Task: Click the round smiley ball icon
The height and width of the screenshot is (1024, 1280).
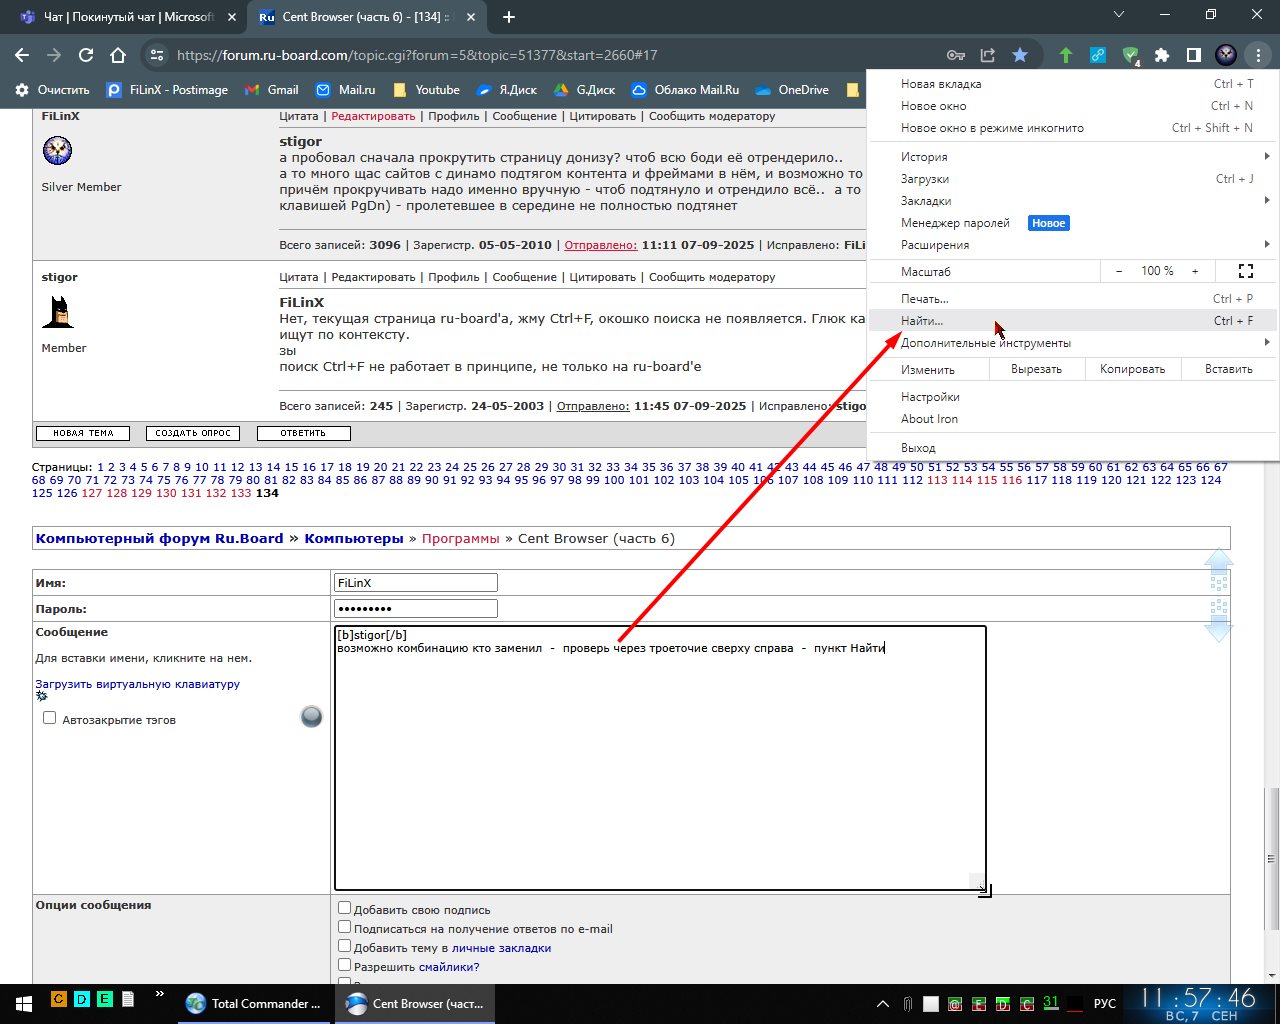Action: point(311,716)
